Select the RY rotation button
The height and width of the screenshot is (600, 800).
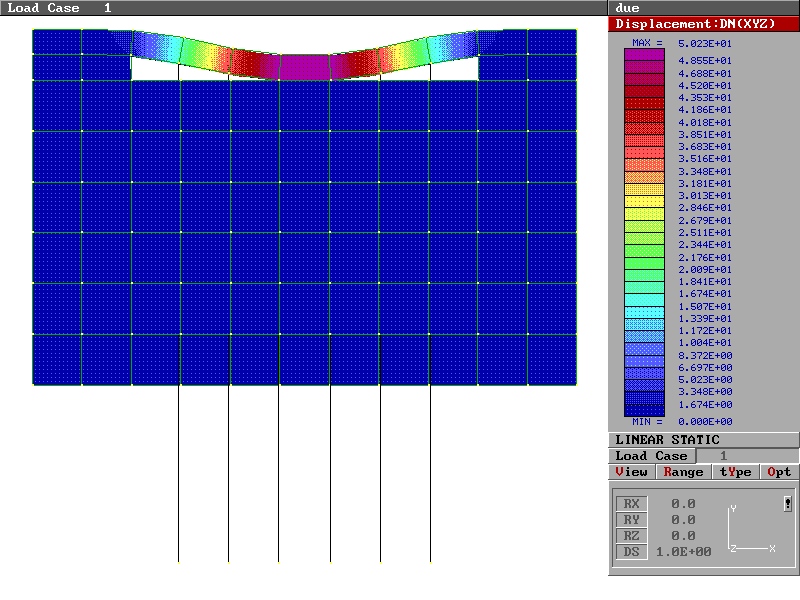click(631, 520)
